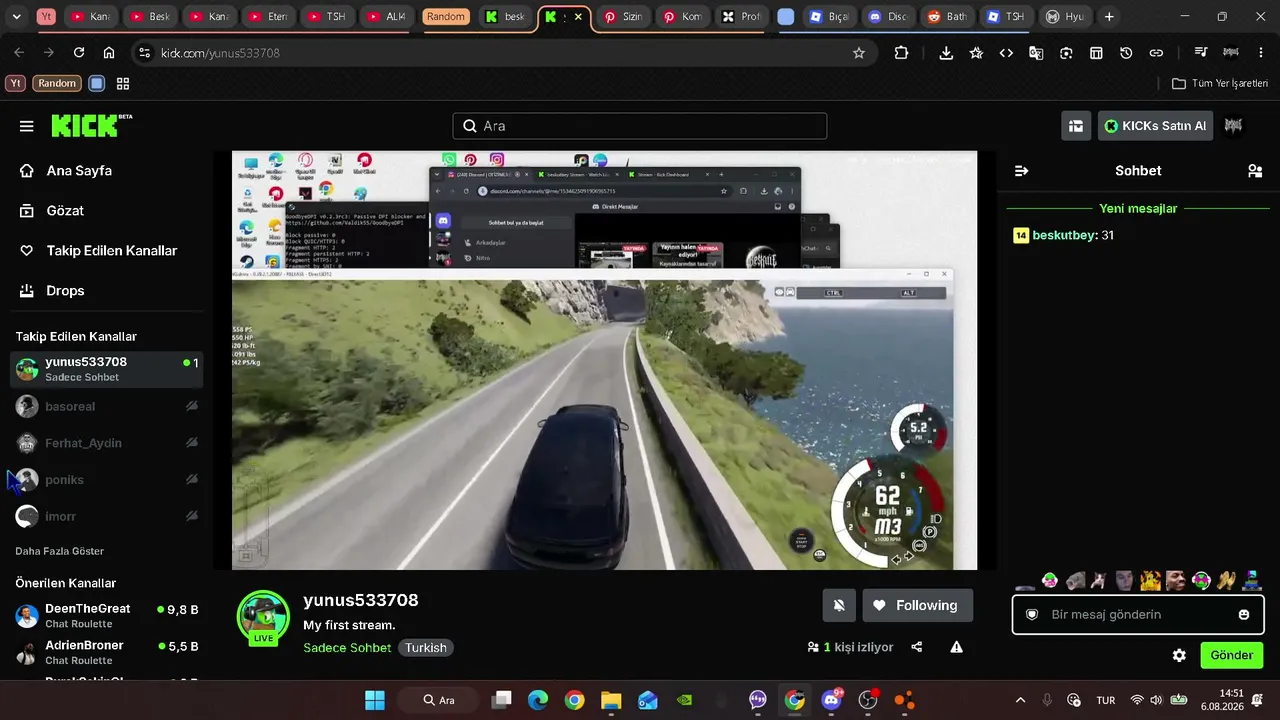Click beskutbey username in chat
This screenshot has width=1280, height=720.
1065,235
